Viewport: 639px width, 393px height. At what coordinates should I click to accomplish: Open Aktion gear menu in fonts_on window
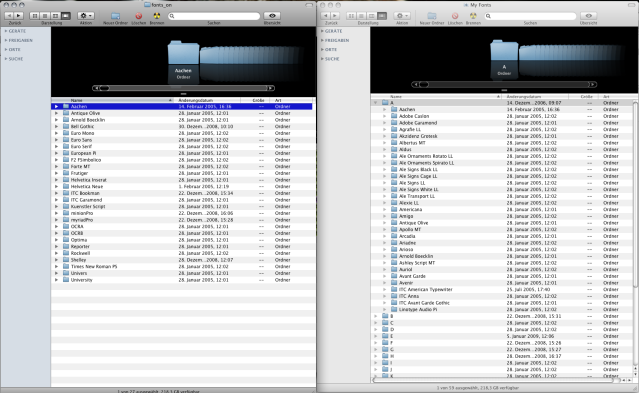point(86,15)
